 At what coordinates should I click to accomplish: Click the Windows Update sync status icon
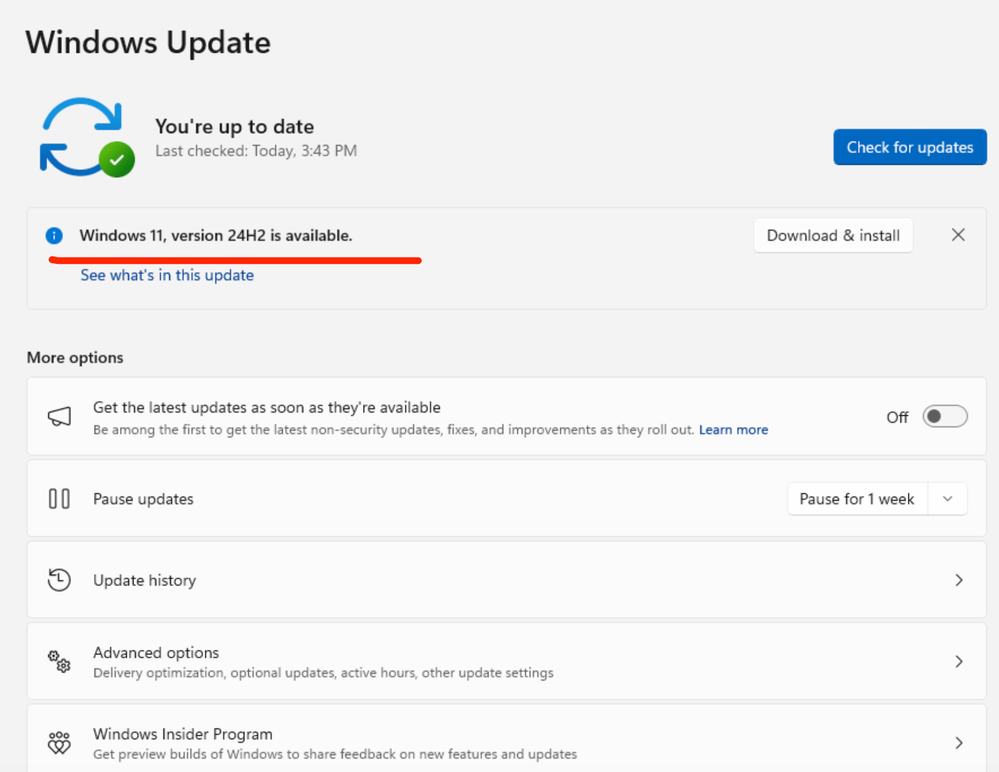(87, 137)
